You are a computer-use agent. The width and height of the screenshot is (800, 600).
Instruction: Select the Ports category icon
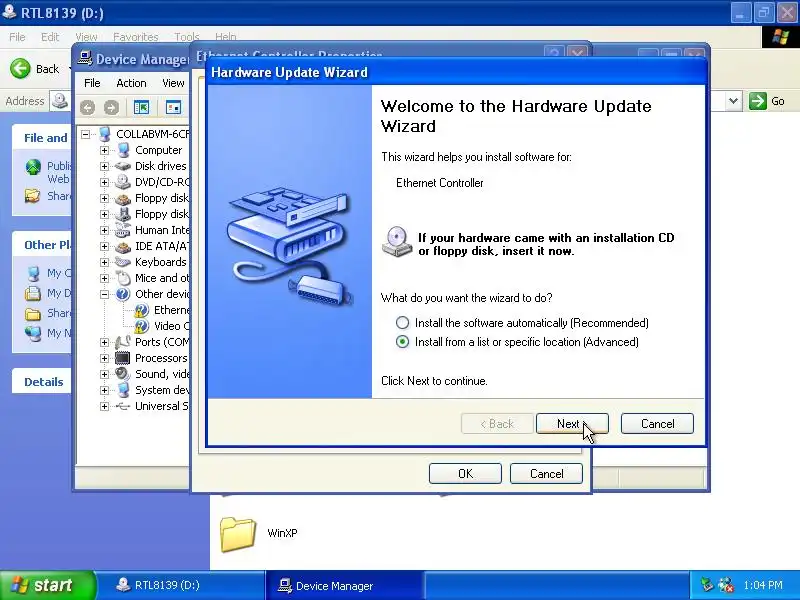click(x=123, y=342)
